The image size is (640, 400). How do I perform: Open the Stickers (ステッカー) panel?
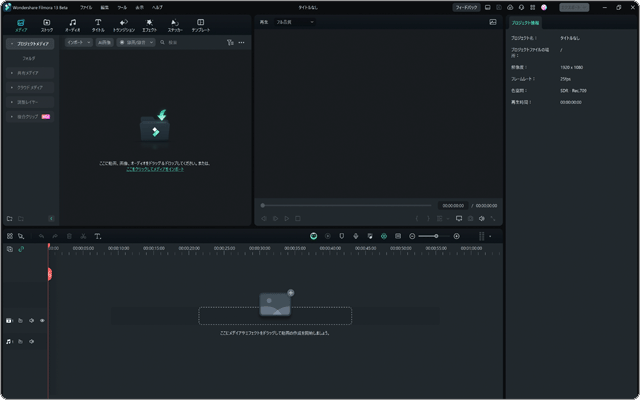click(x=175, y=25)
